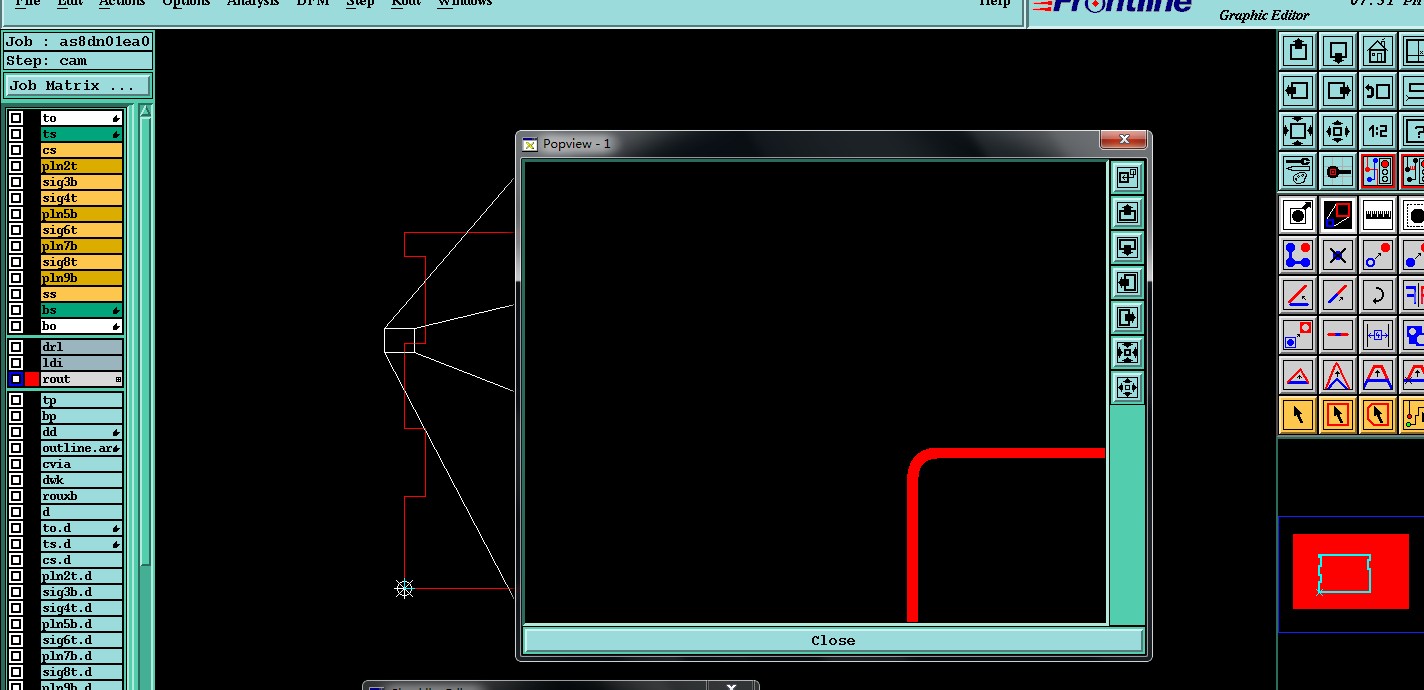Screen dimensions: 1424x690
Task: Select the sig3b.d layer name
Action: coord(81,592)
